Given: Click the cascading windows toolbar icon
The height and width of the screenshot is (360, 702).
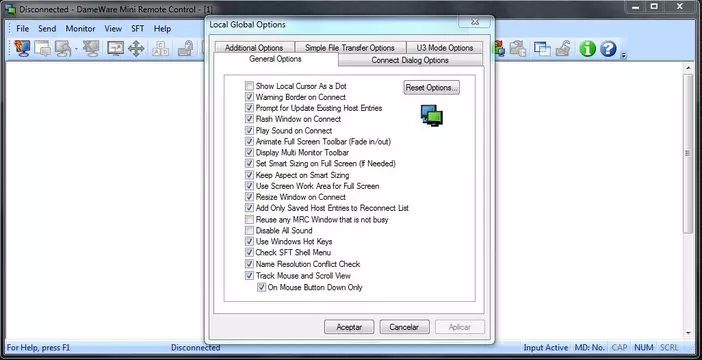Looking at the screenshot, I should (542, 48).
